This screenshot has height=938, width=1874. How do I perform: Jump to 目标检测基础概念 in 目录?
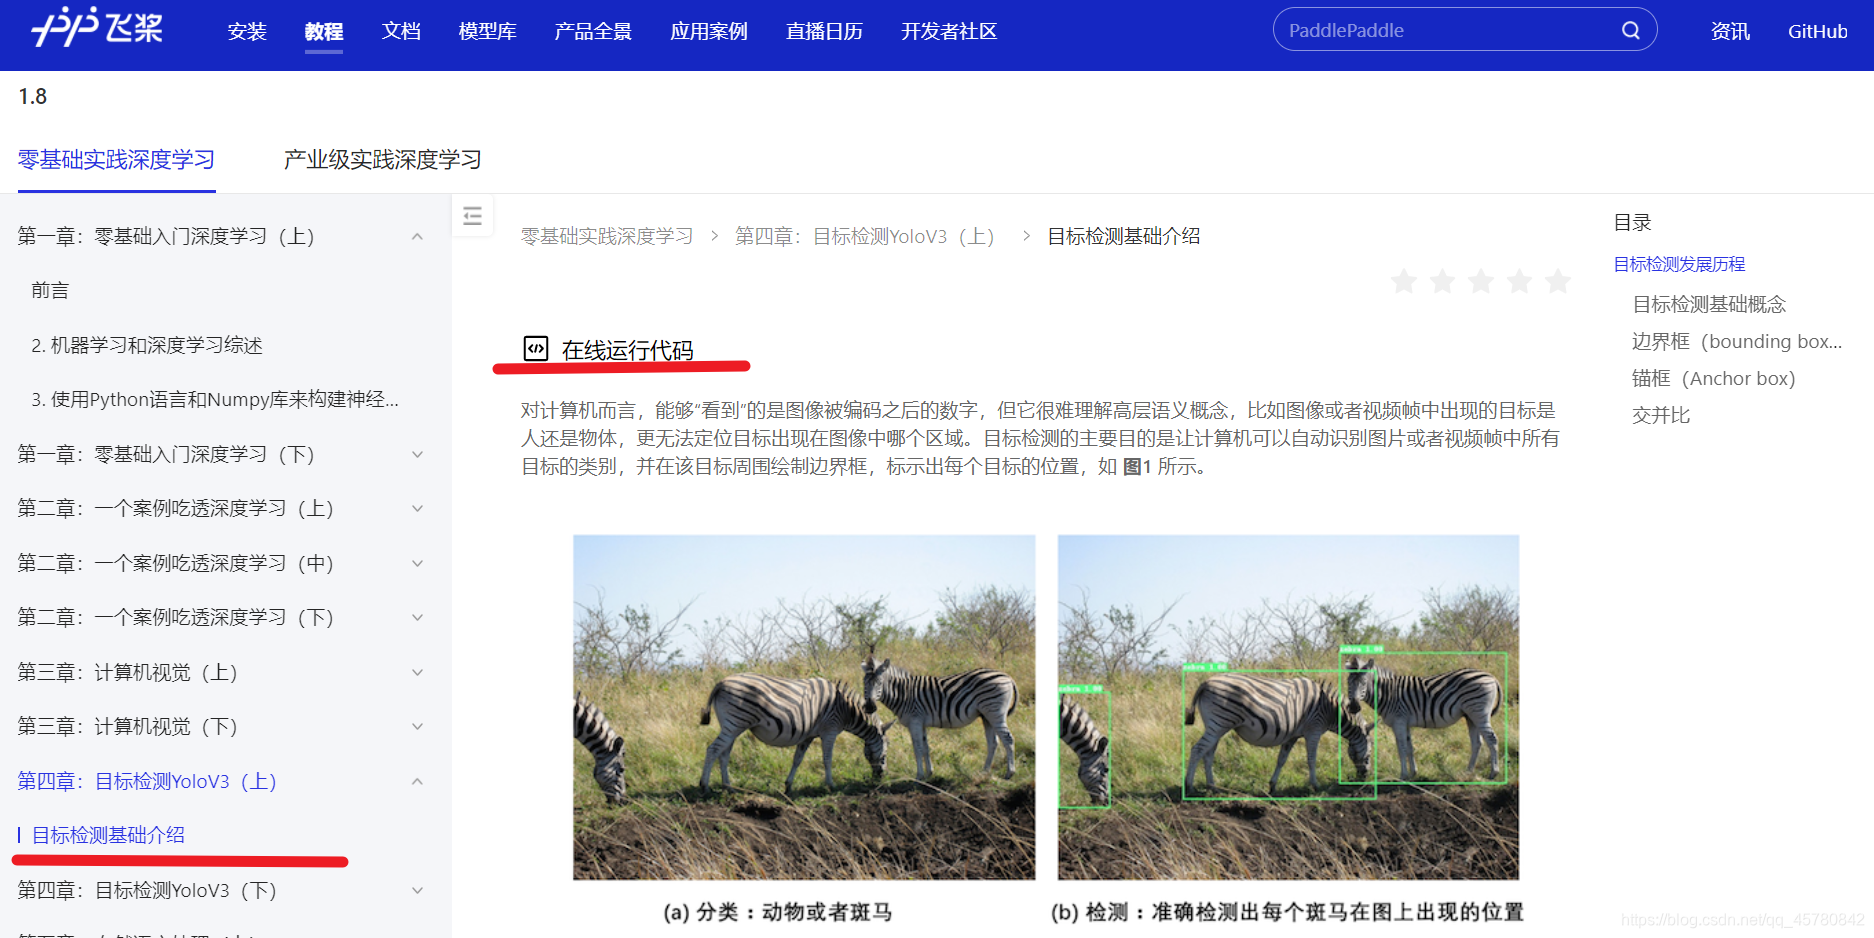pyautogui.click(x=1709, y=304)
